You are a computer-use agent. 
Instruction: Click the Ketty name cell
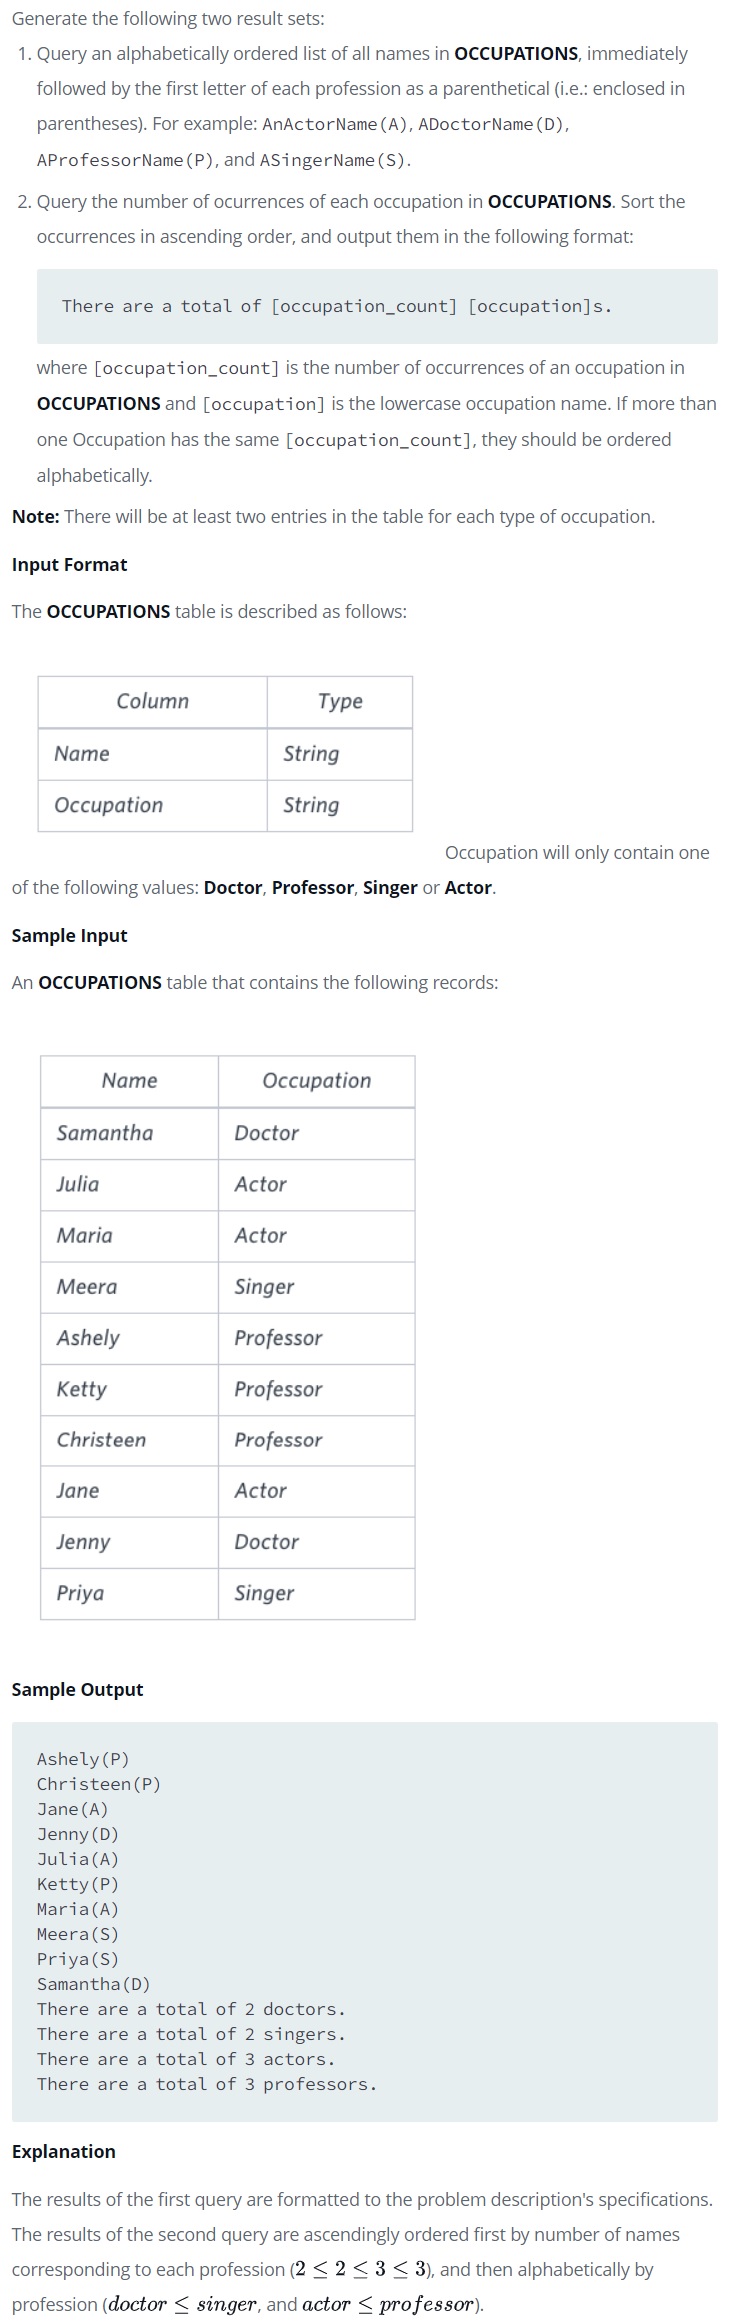[x=129, y=1389]
